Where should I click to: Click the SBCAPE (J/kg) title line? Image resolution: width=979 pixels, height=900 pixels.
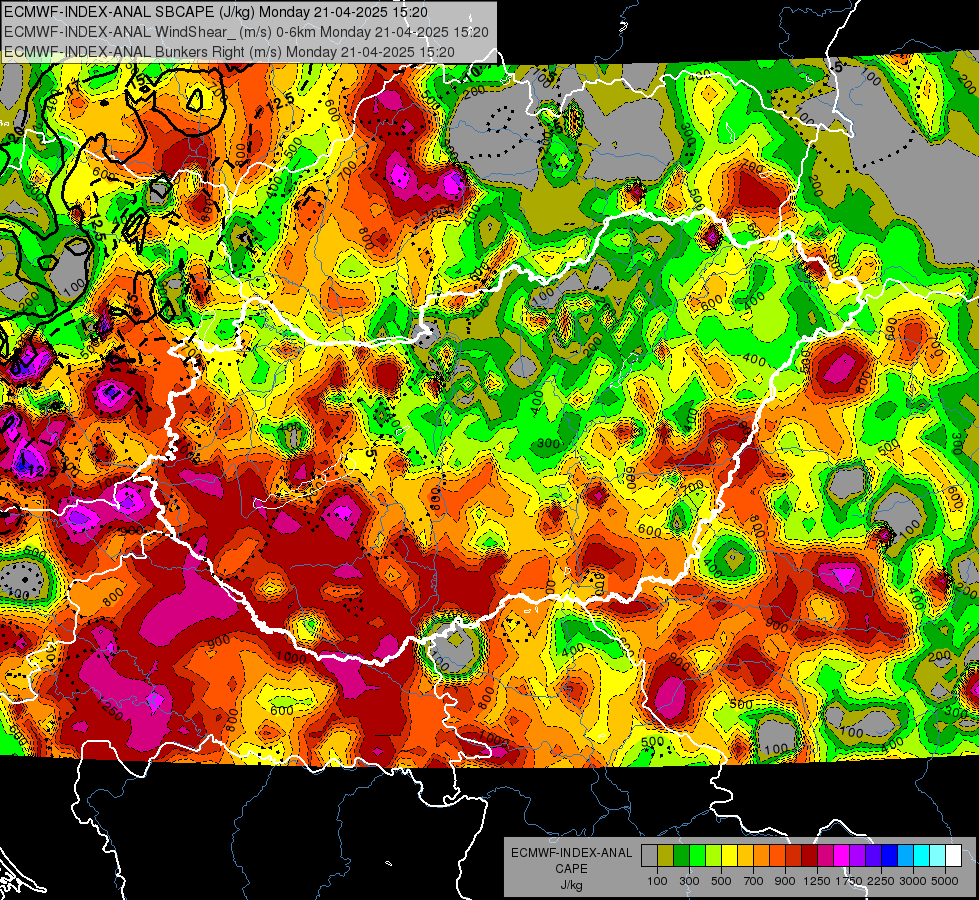pos(216,12)
